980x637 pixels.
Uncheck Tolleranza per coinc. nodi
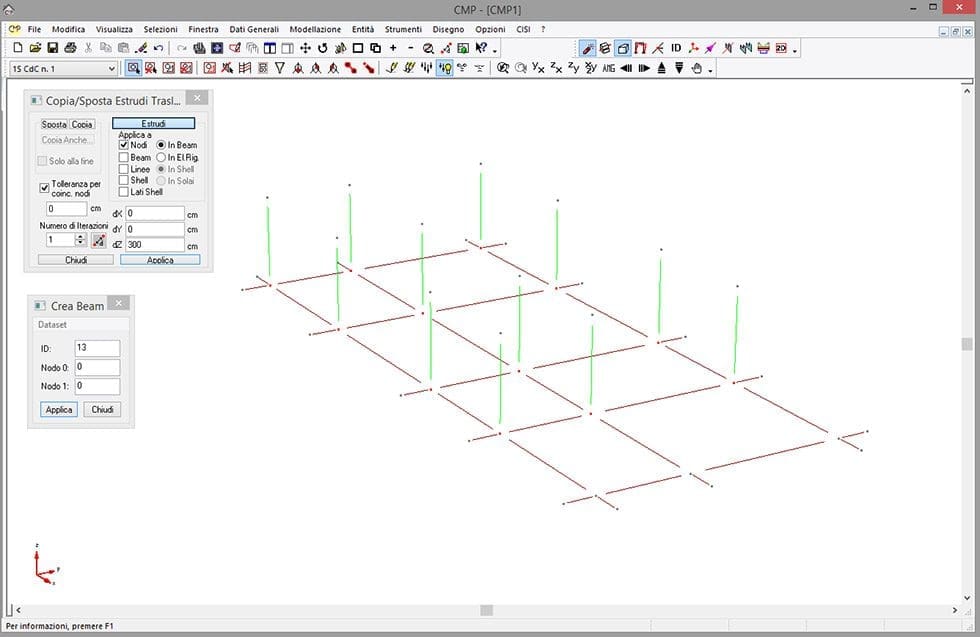coord(44,187)
